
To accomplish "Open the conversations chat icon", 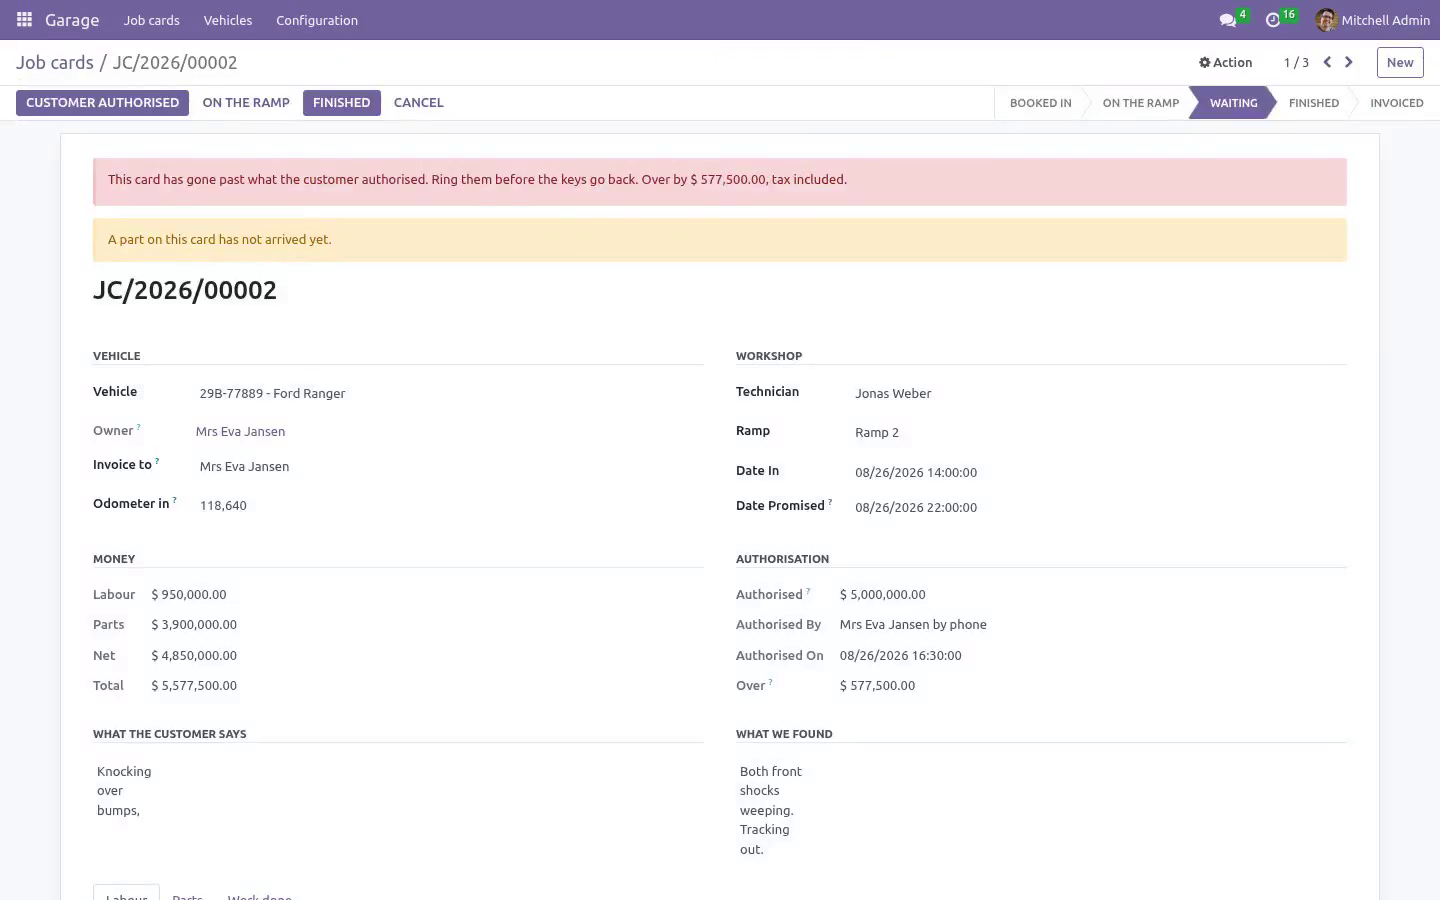I will click(1227, 20).
